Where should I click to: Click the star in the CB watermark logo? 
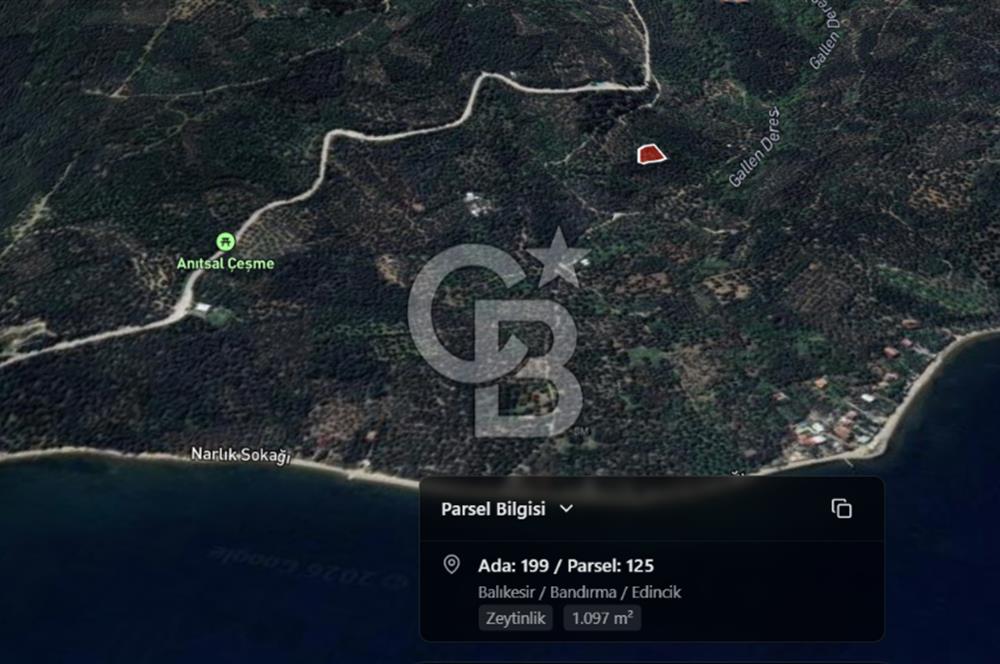click(x=558, y=258)
